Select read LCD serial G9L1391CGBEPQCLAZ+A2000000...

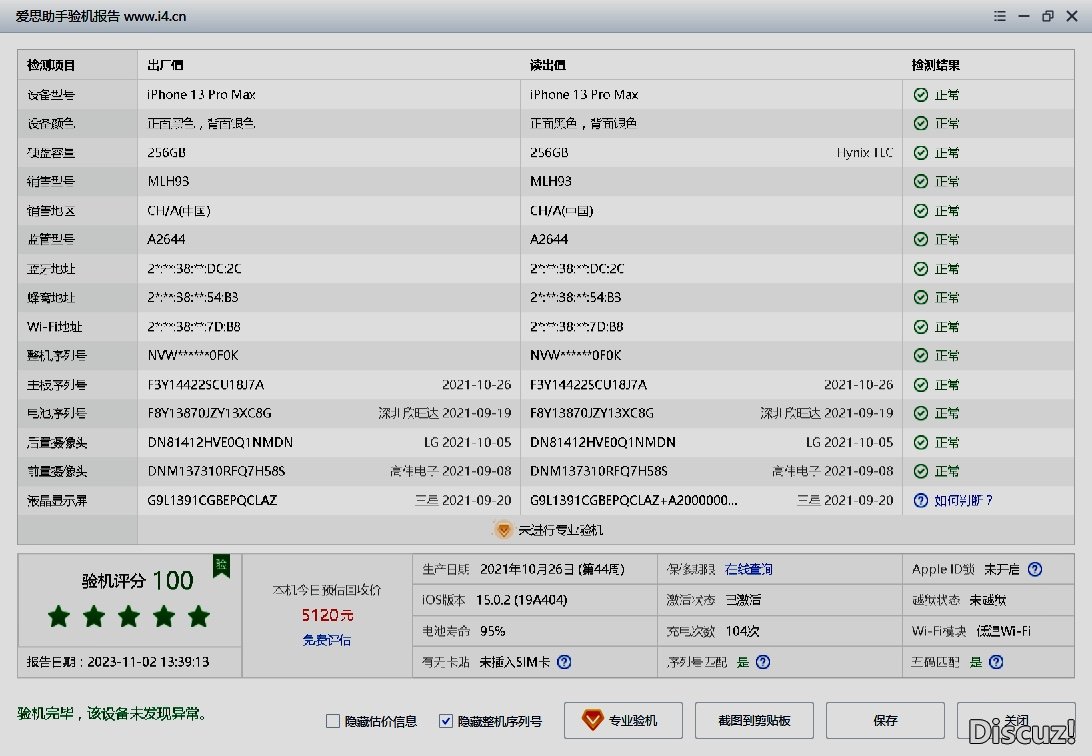coord(634,501)
